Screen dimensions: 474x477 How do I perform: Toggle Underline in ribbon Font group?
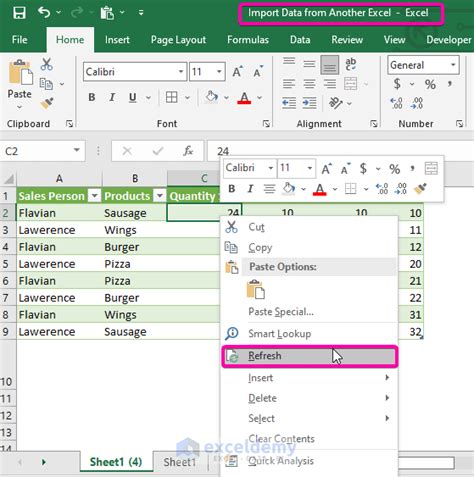pos(132,97)
